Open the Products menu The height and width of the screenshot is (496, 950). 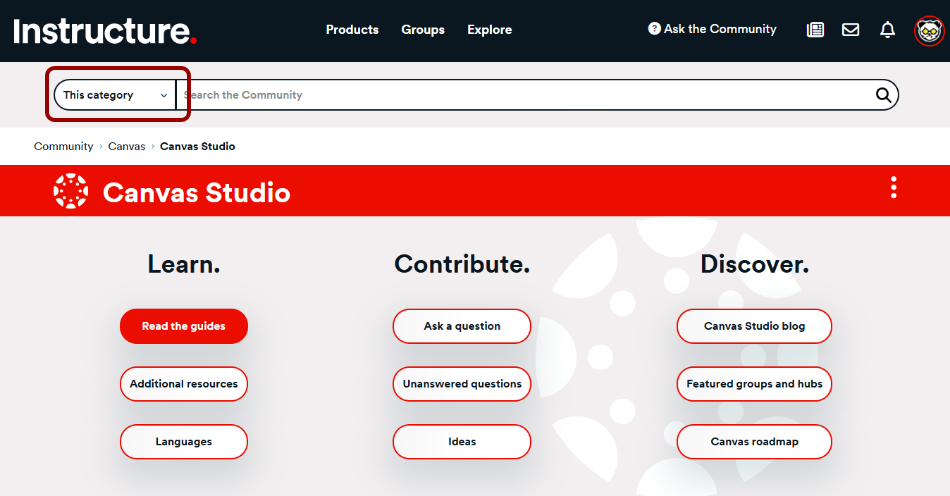(x=352, y=30)
